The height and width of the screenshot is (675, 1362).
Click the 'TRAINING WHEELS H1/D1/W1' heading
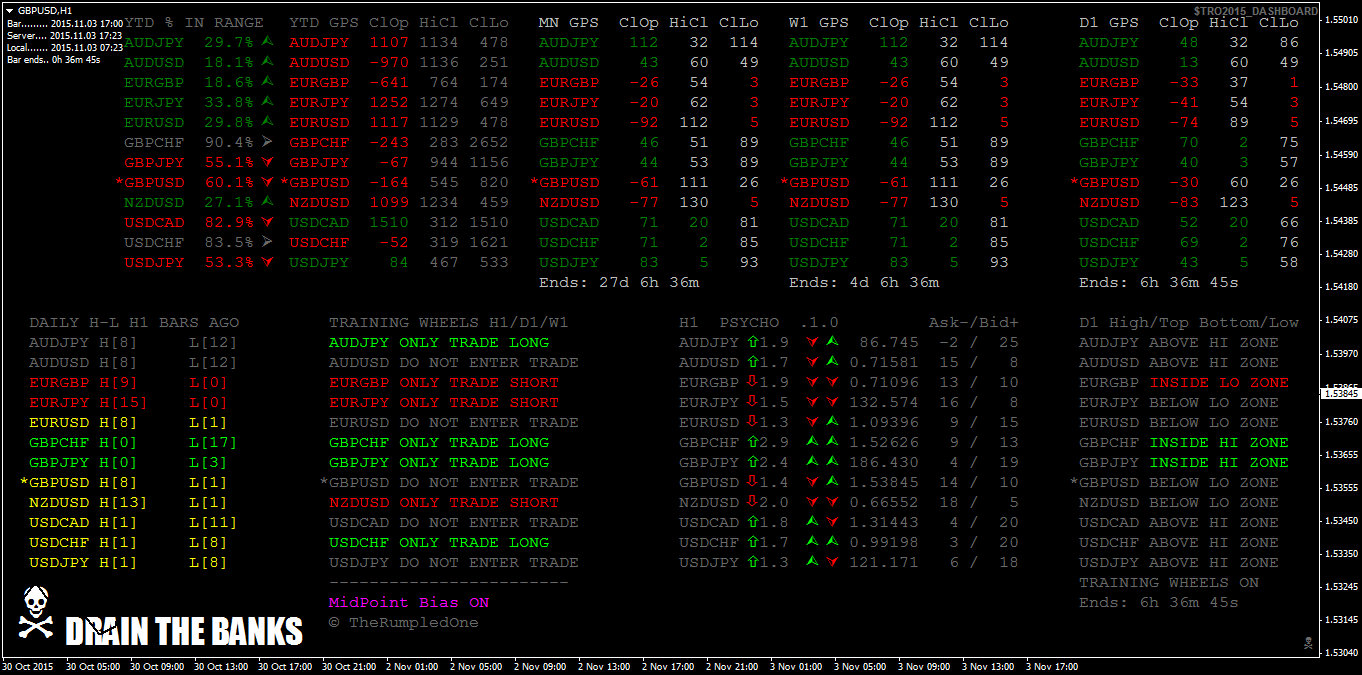(x=449, y=322)
